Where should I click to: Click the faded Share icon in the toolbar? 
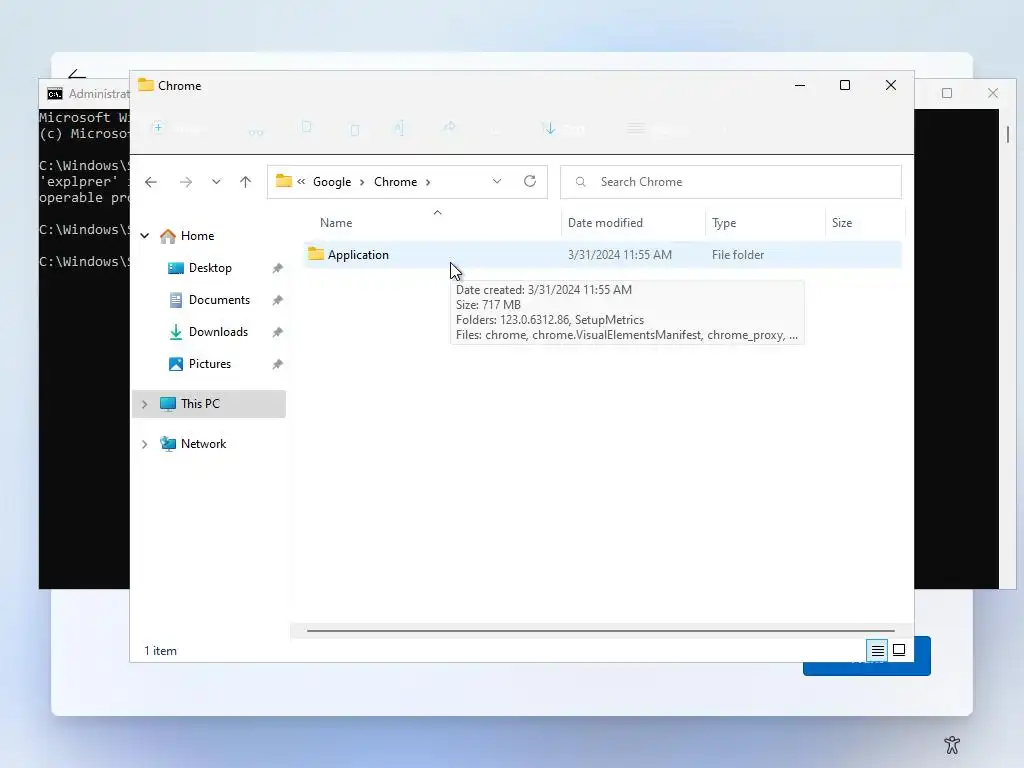449,127
